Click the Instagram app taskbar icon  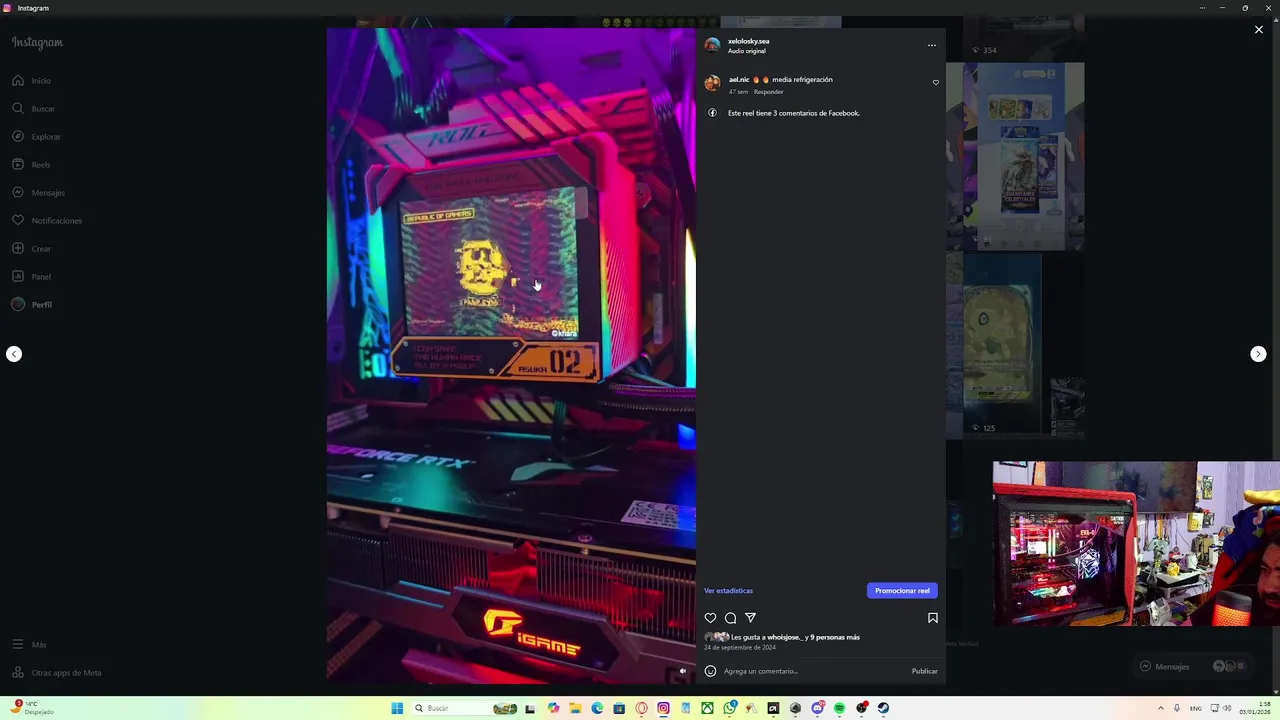click(663, 708)
